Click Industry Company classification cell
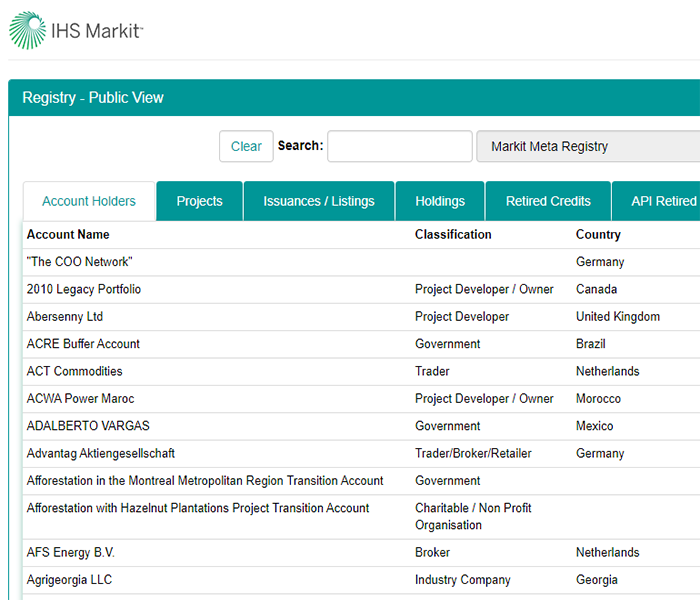 tap(462, 579)
